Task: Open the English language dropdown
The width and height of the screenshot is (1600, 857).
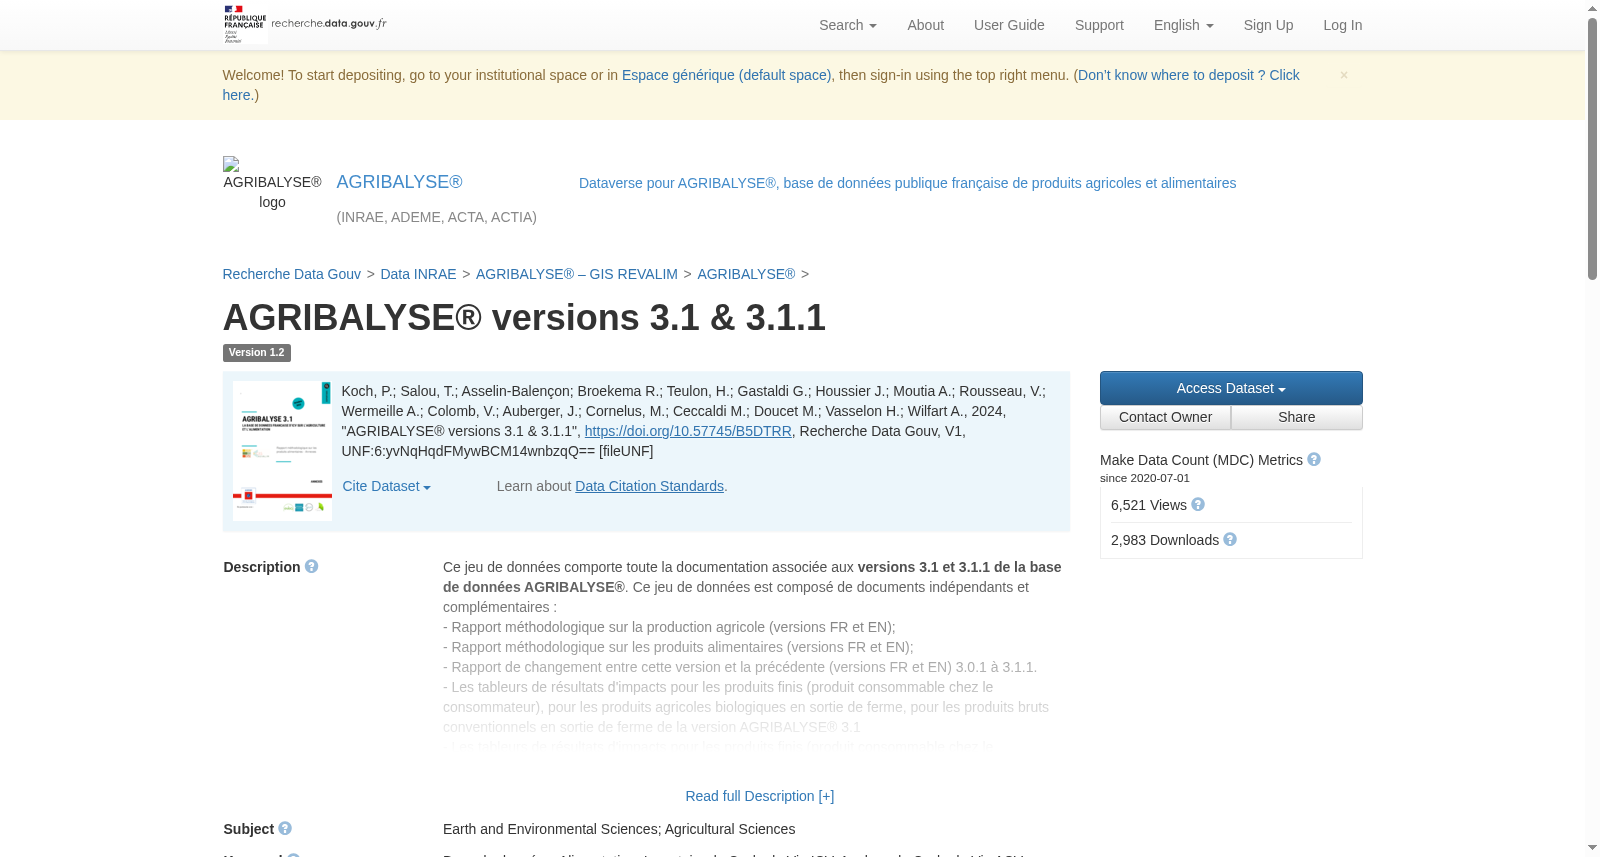Action: tap(1184, 25)
